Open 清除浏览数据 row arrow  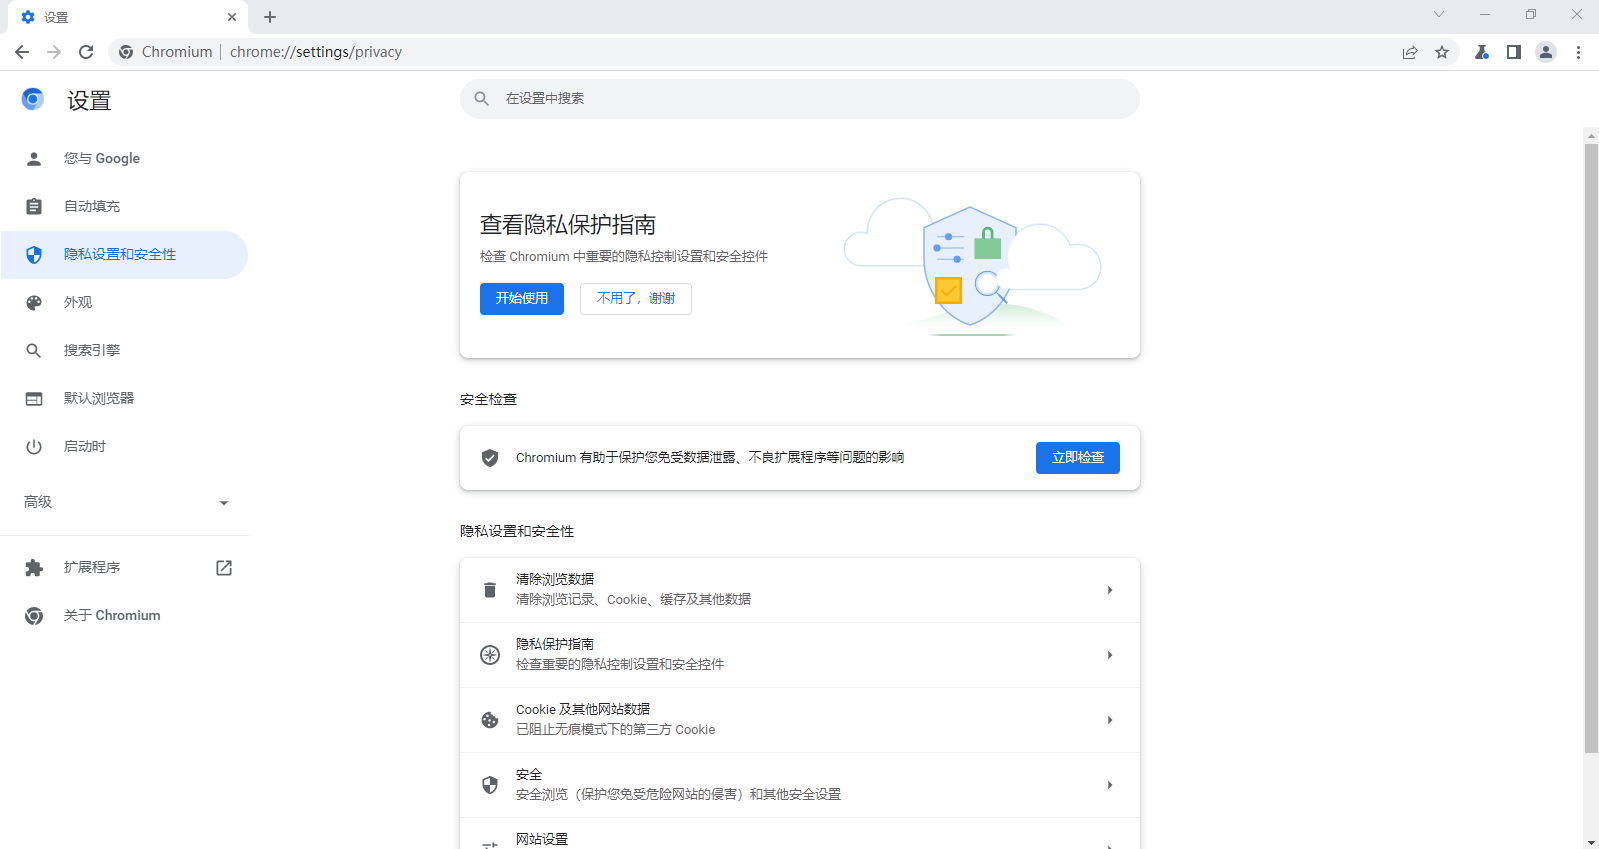coord(1109,590)
